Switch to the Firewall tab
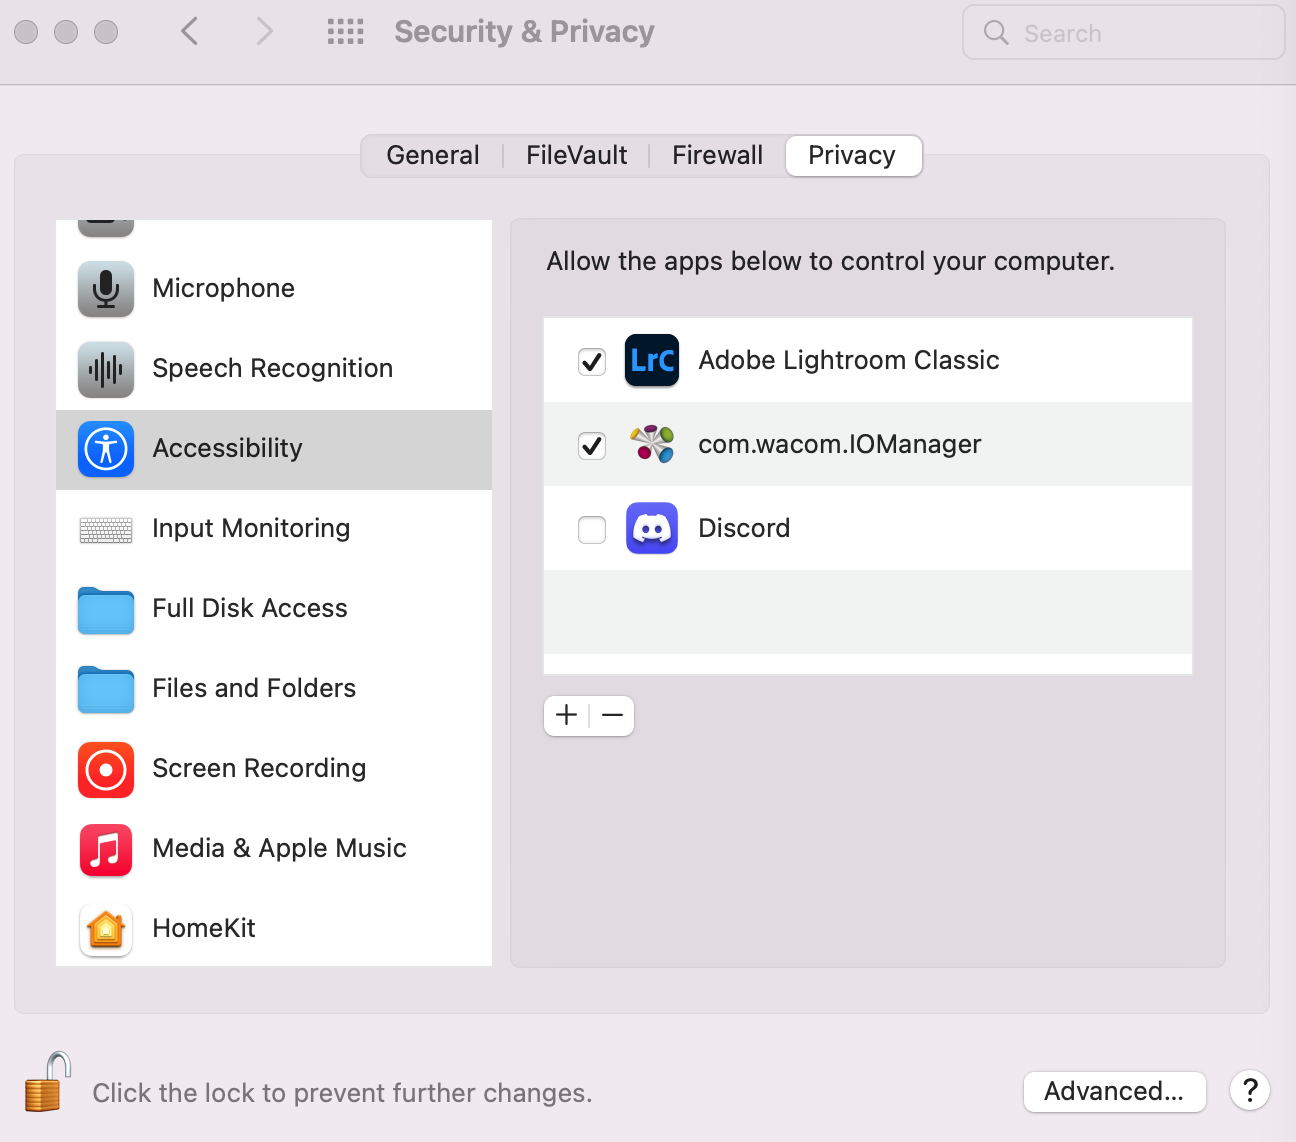The width and height of the screenshot is (1296, 1142). pyautogui.click(x=717, y=156)
